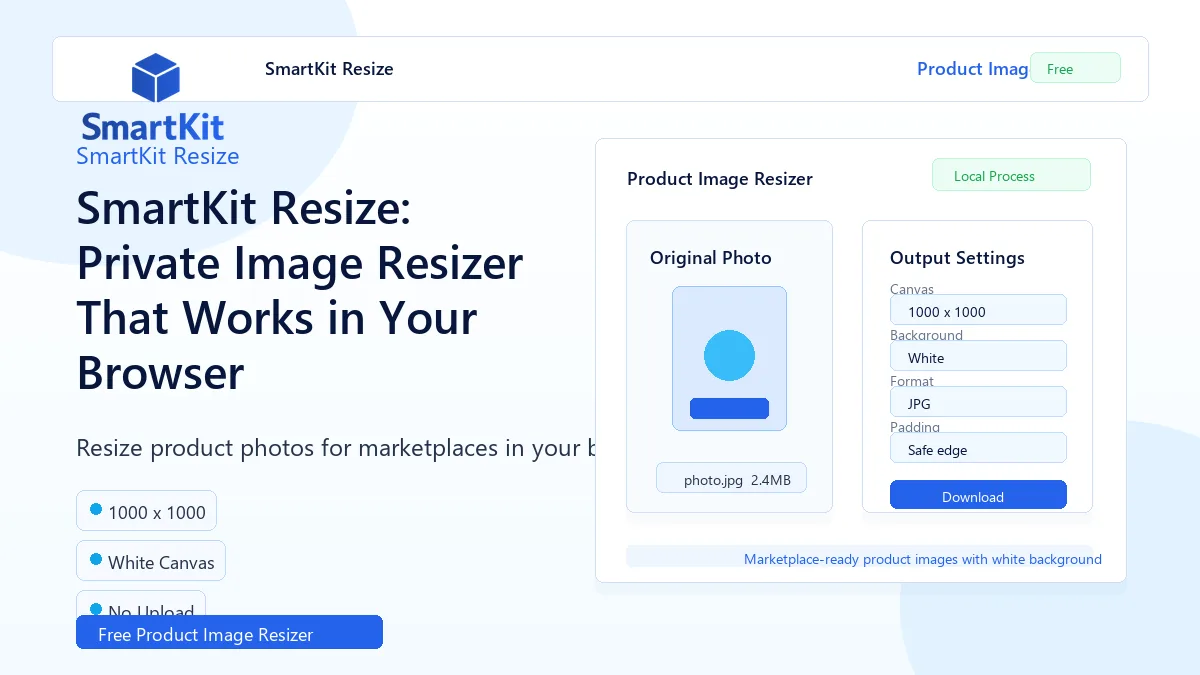Select the 1000 x 1000 feature chip
1200x675 pixels.
(x=146, y=511)
